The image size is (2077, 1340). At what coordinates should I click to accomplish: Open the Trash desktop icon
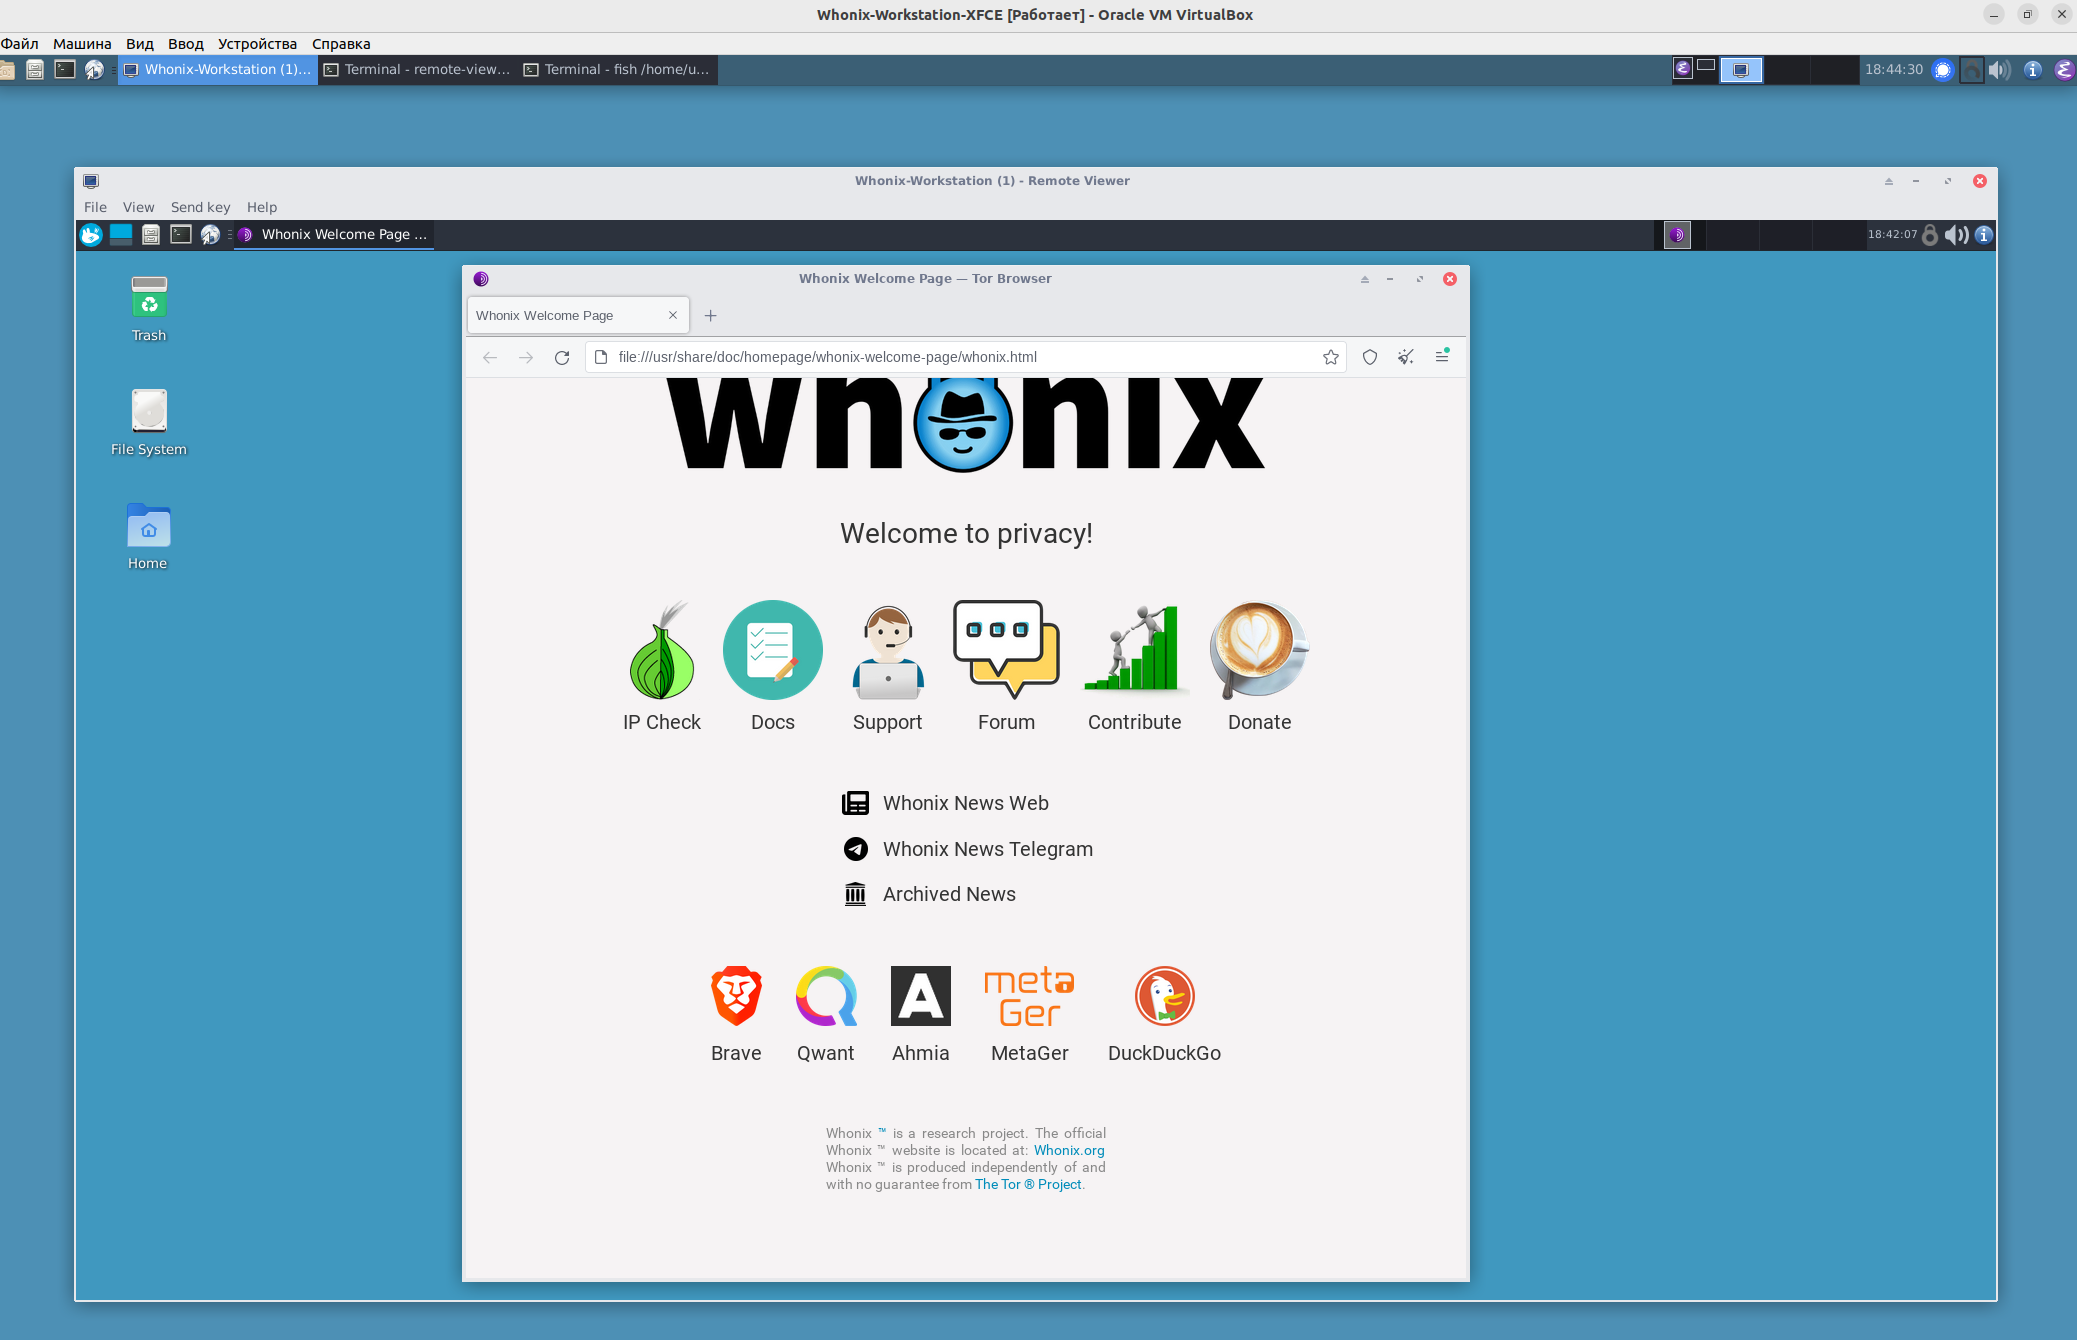tap(149, 298)
